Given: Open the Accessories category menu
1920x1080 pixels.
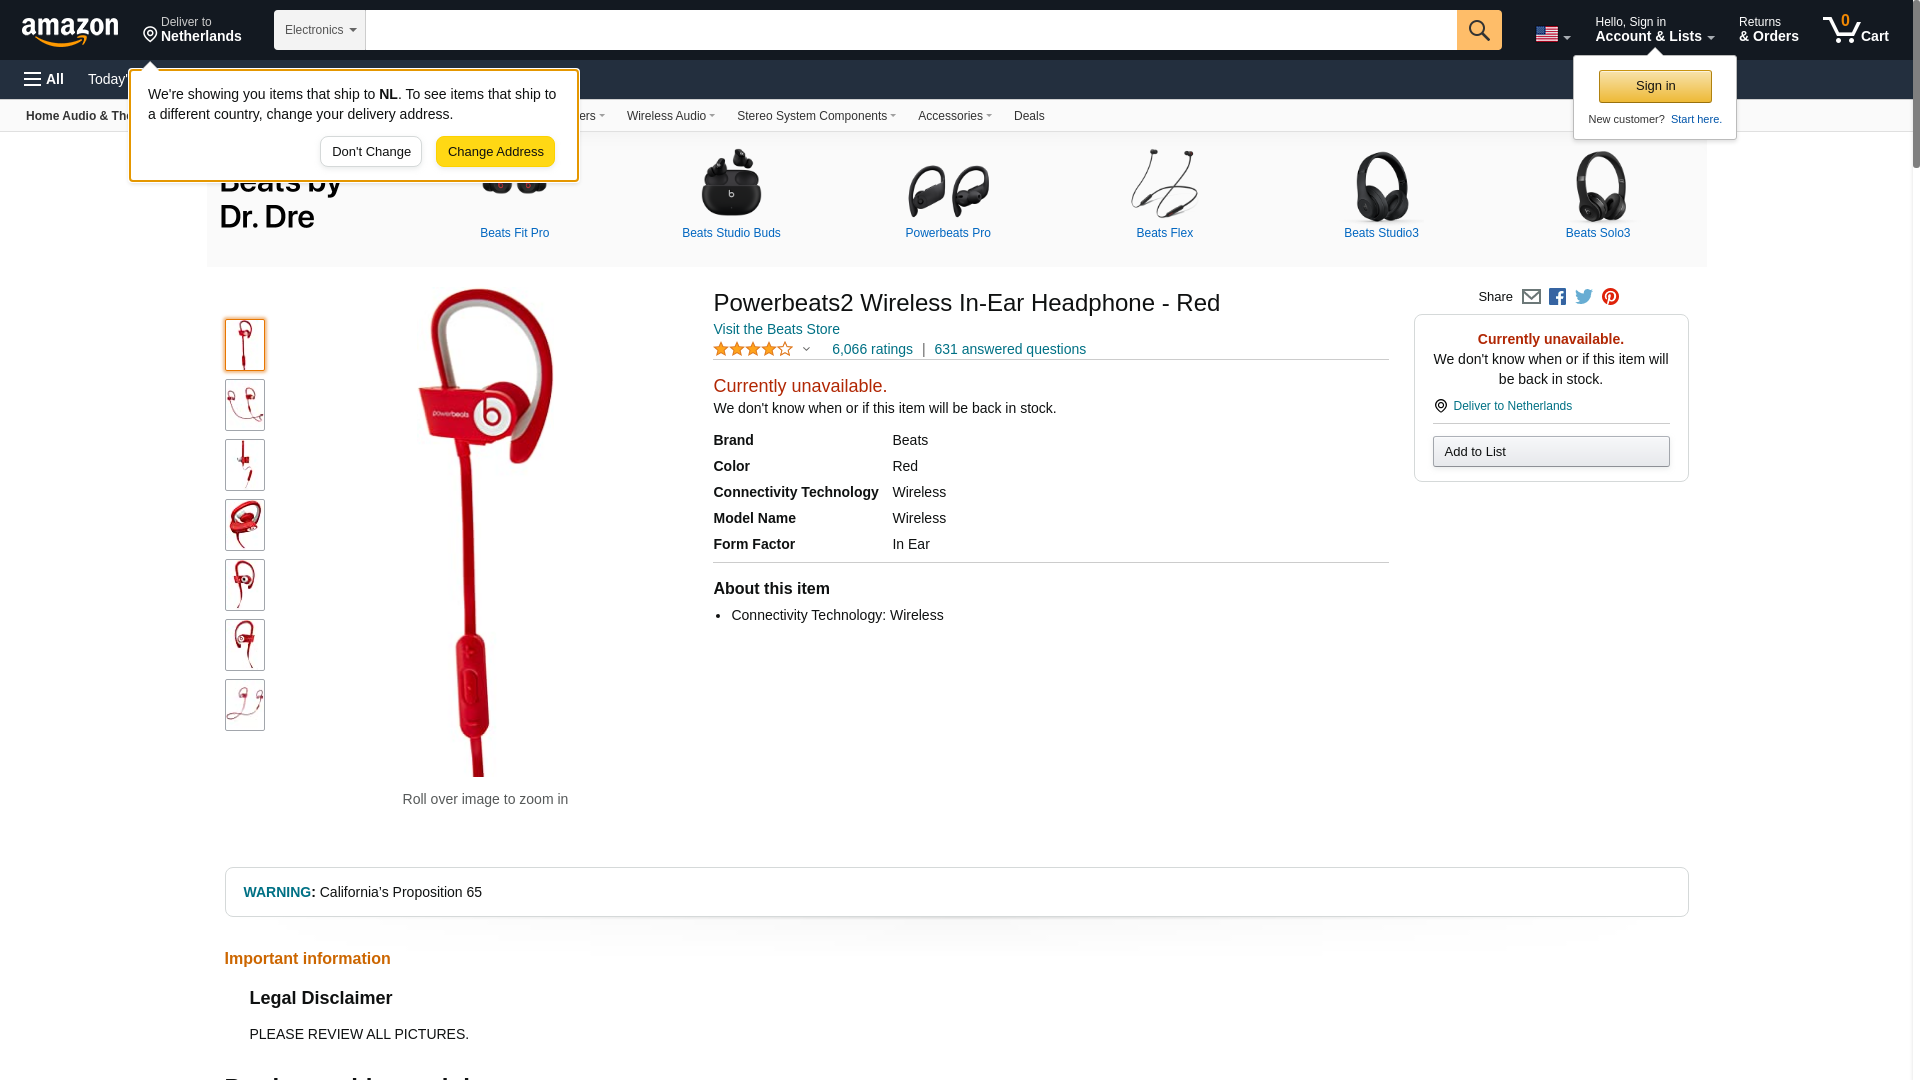Looking at the screenshot, I should (x=955, y=116).
